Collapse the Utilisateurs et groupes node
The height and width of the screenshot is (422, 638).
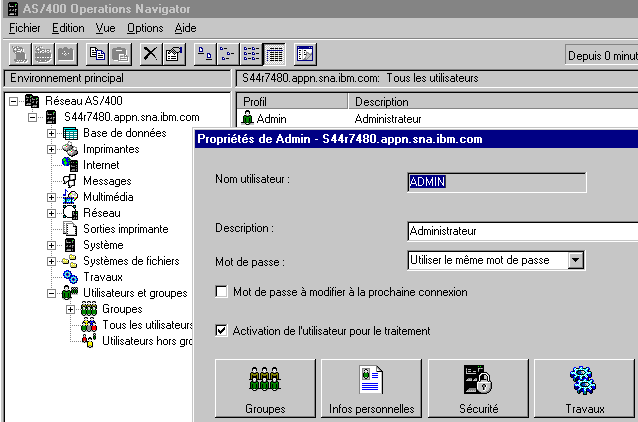pos(51,293)
